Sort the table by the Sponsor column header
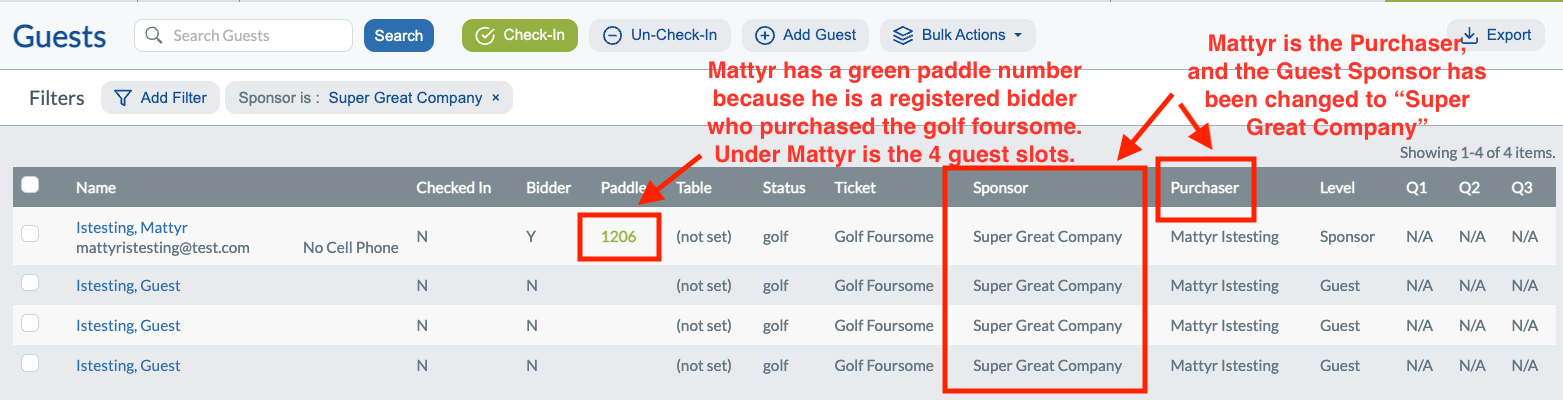This screenshot has width=1563, height=400. 1000,188
